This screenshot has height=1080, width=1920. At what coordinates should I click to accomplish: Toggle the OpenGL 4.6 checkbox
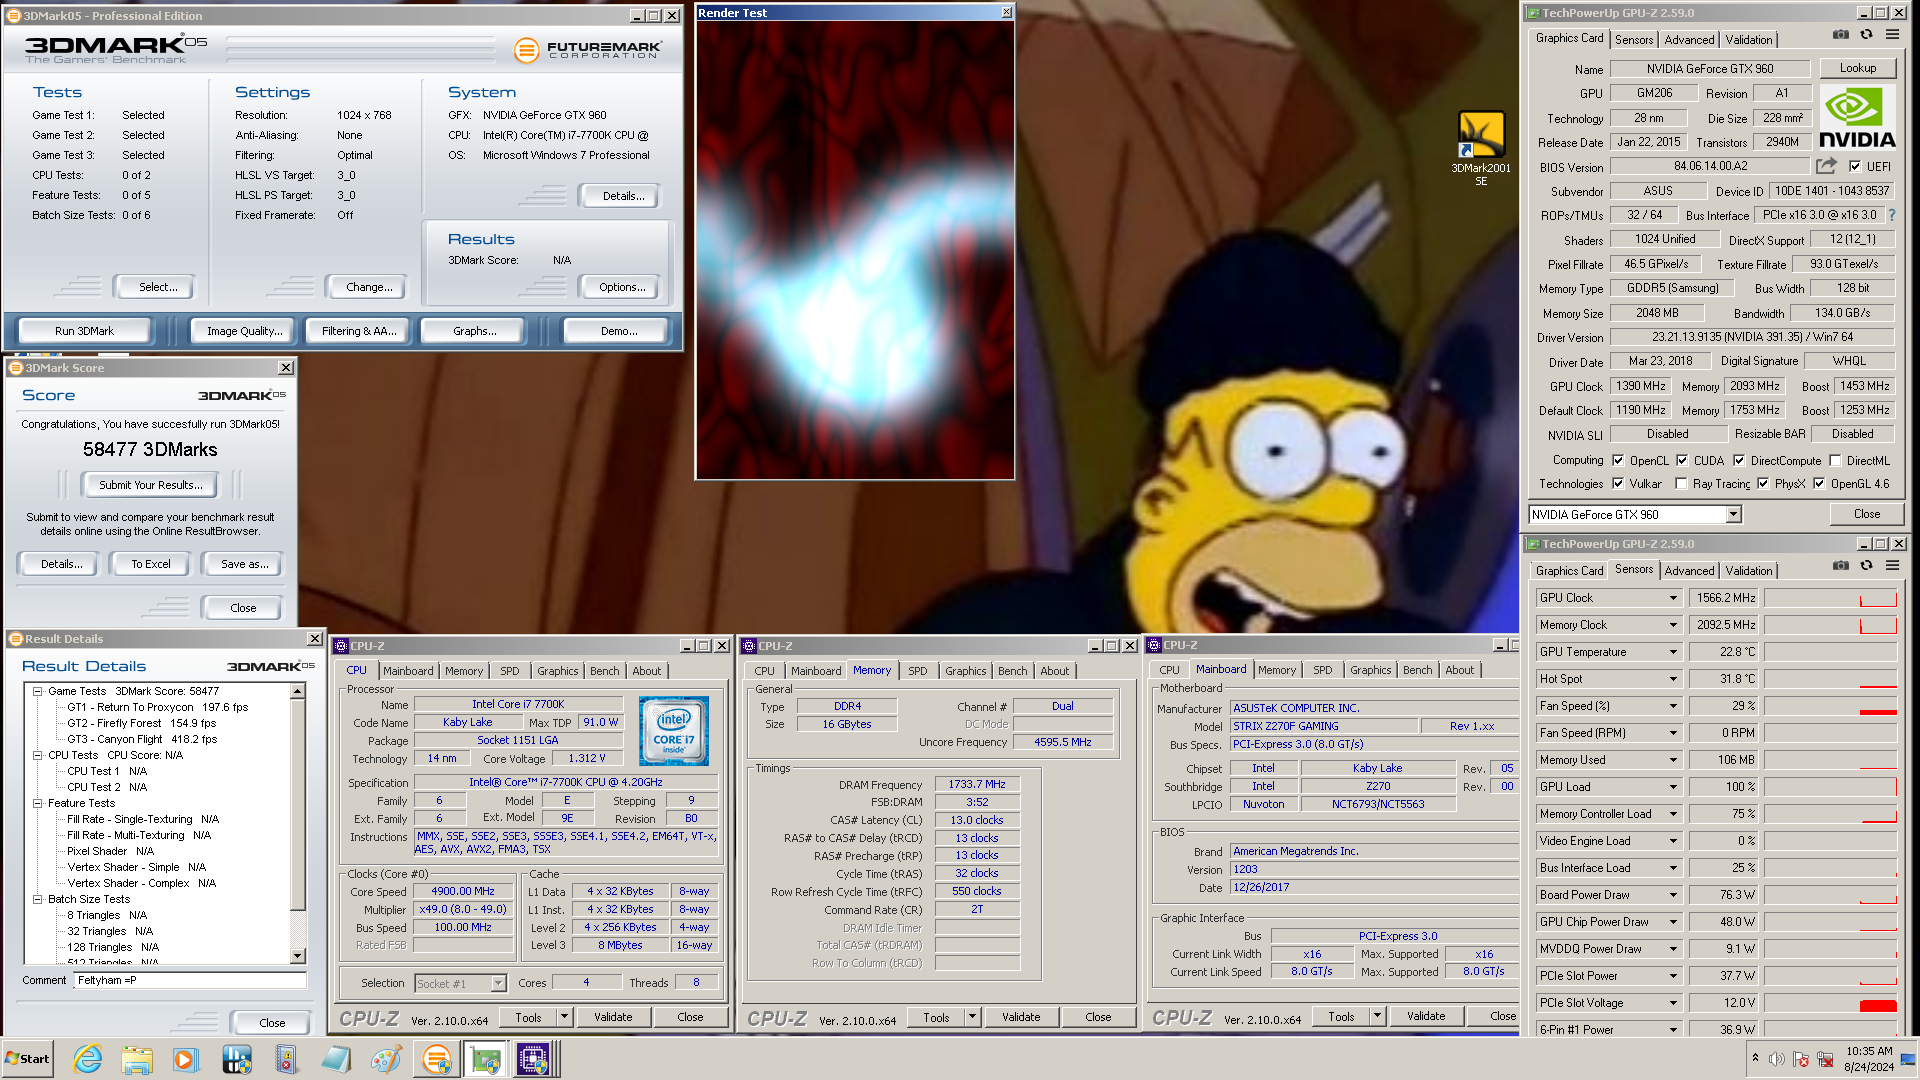click(1819, 484)
